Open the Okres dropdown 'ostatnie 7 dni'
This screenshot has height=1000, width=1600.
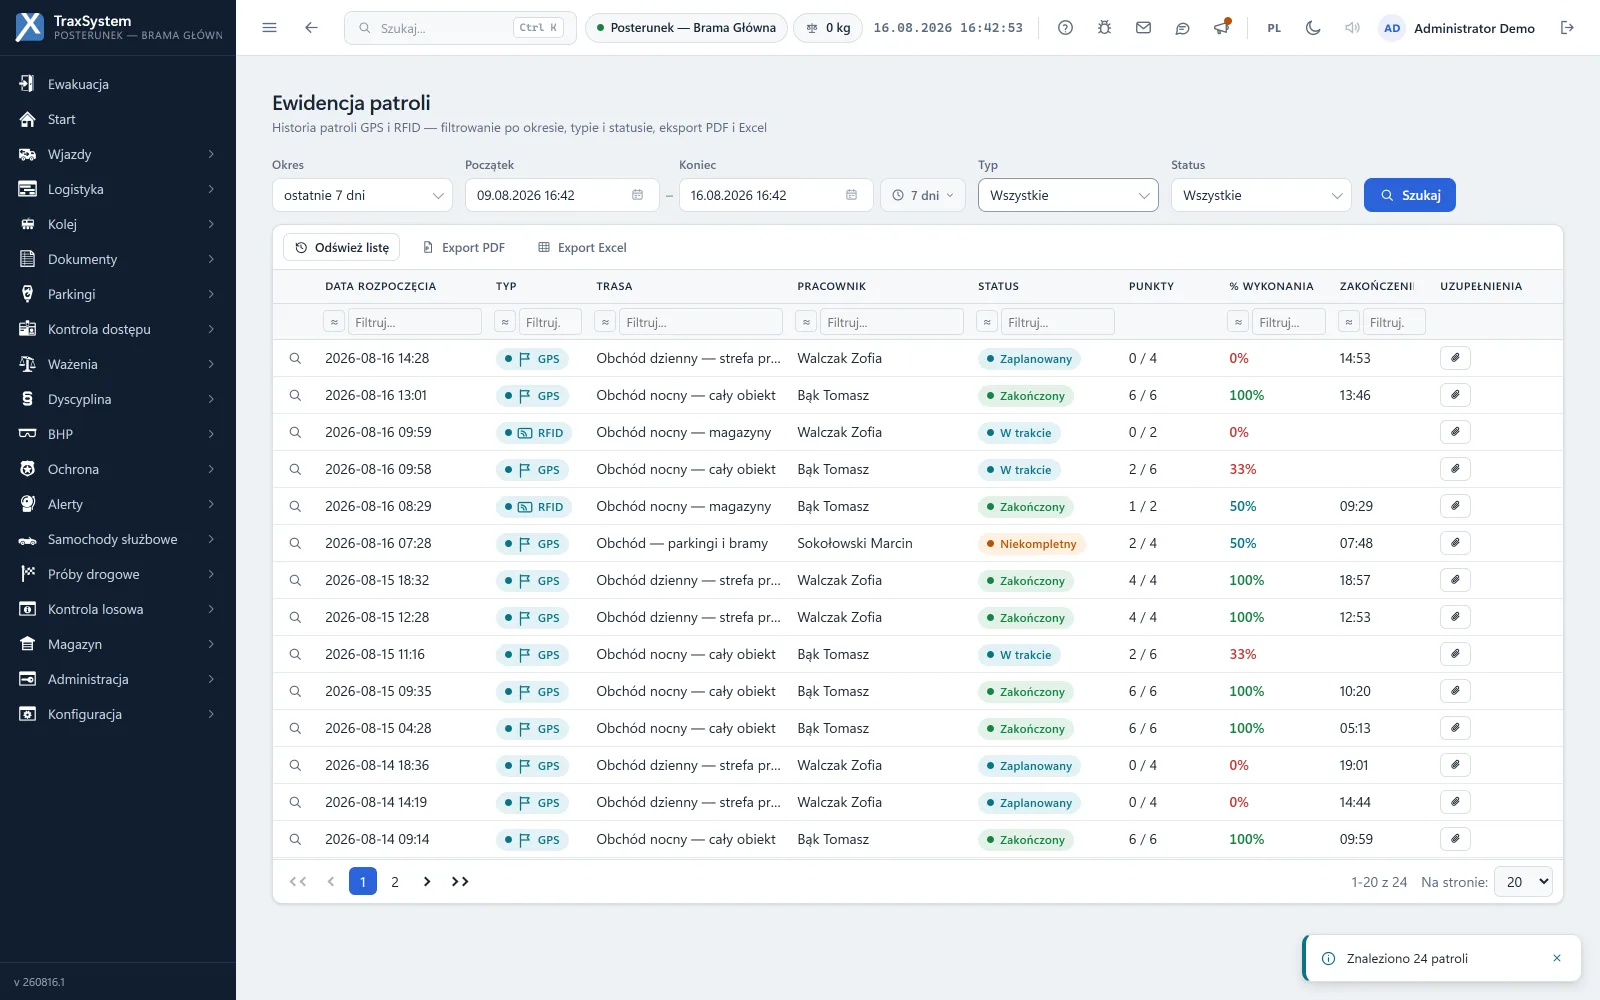(362, 195)
